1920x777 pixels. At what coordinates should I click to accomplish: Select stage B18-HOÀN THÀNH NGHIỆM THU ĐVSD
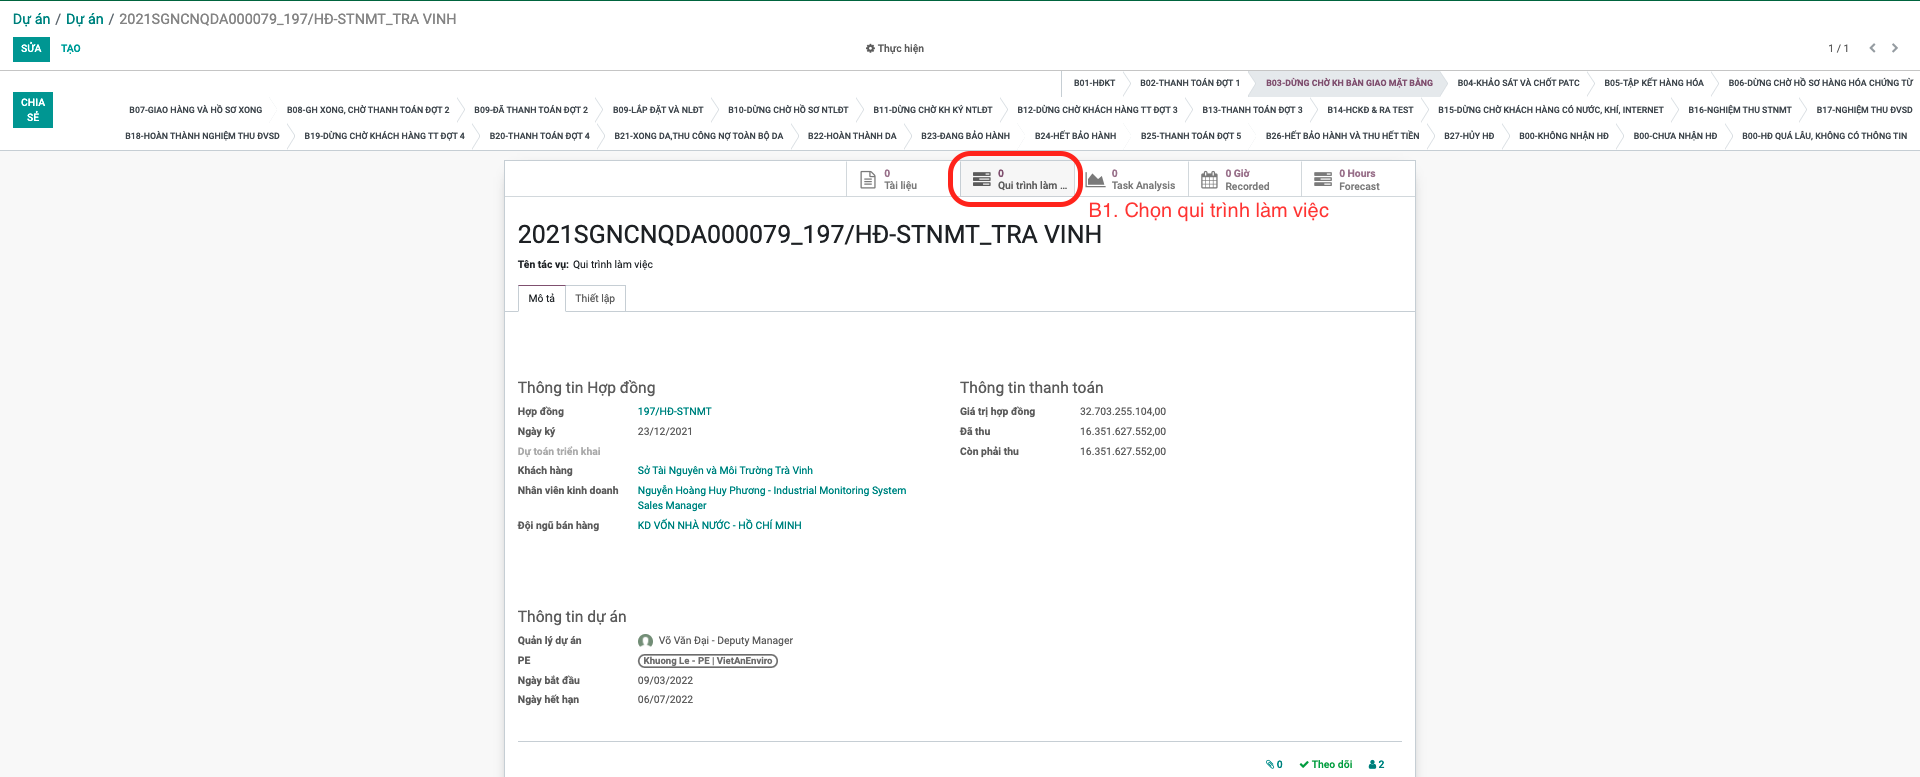tap(202, 136)
